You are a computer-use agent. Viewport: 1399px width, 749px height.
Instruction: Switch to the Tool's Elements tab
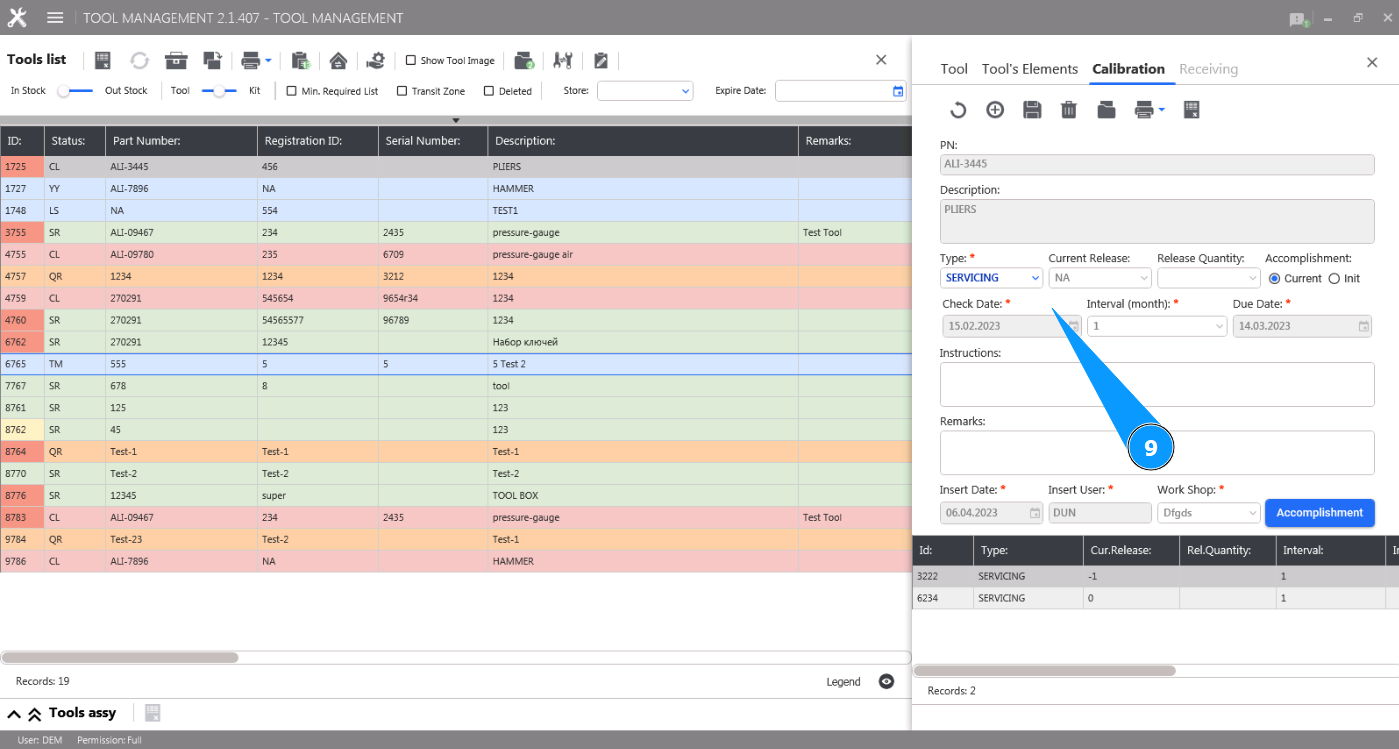tap(1029, 69)
